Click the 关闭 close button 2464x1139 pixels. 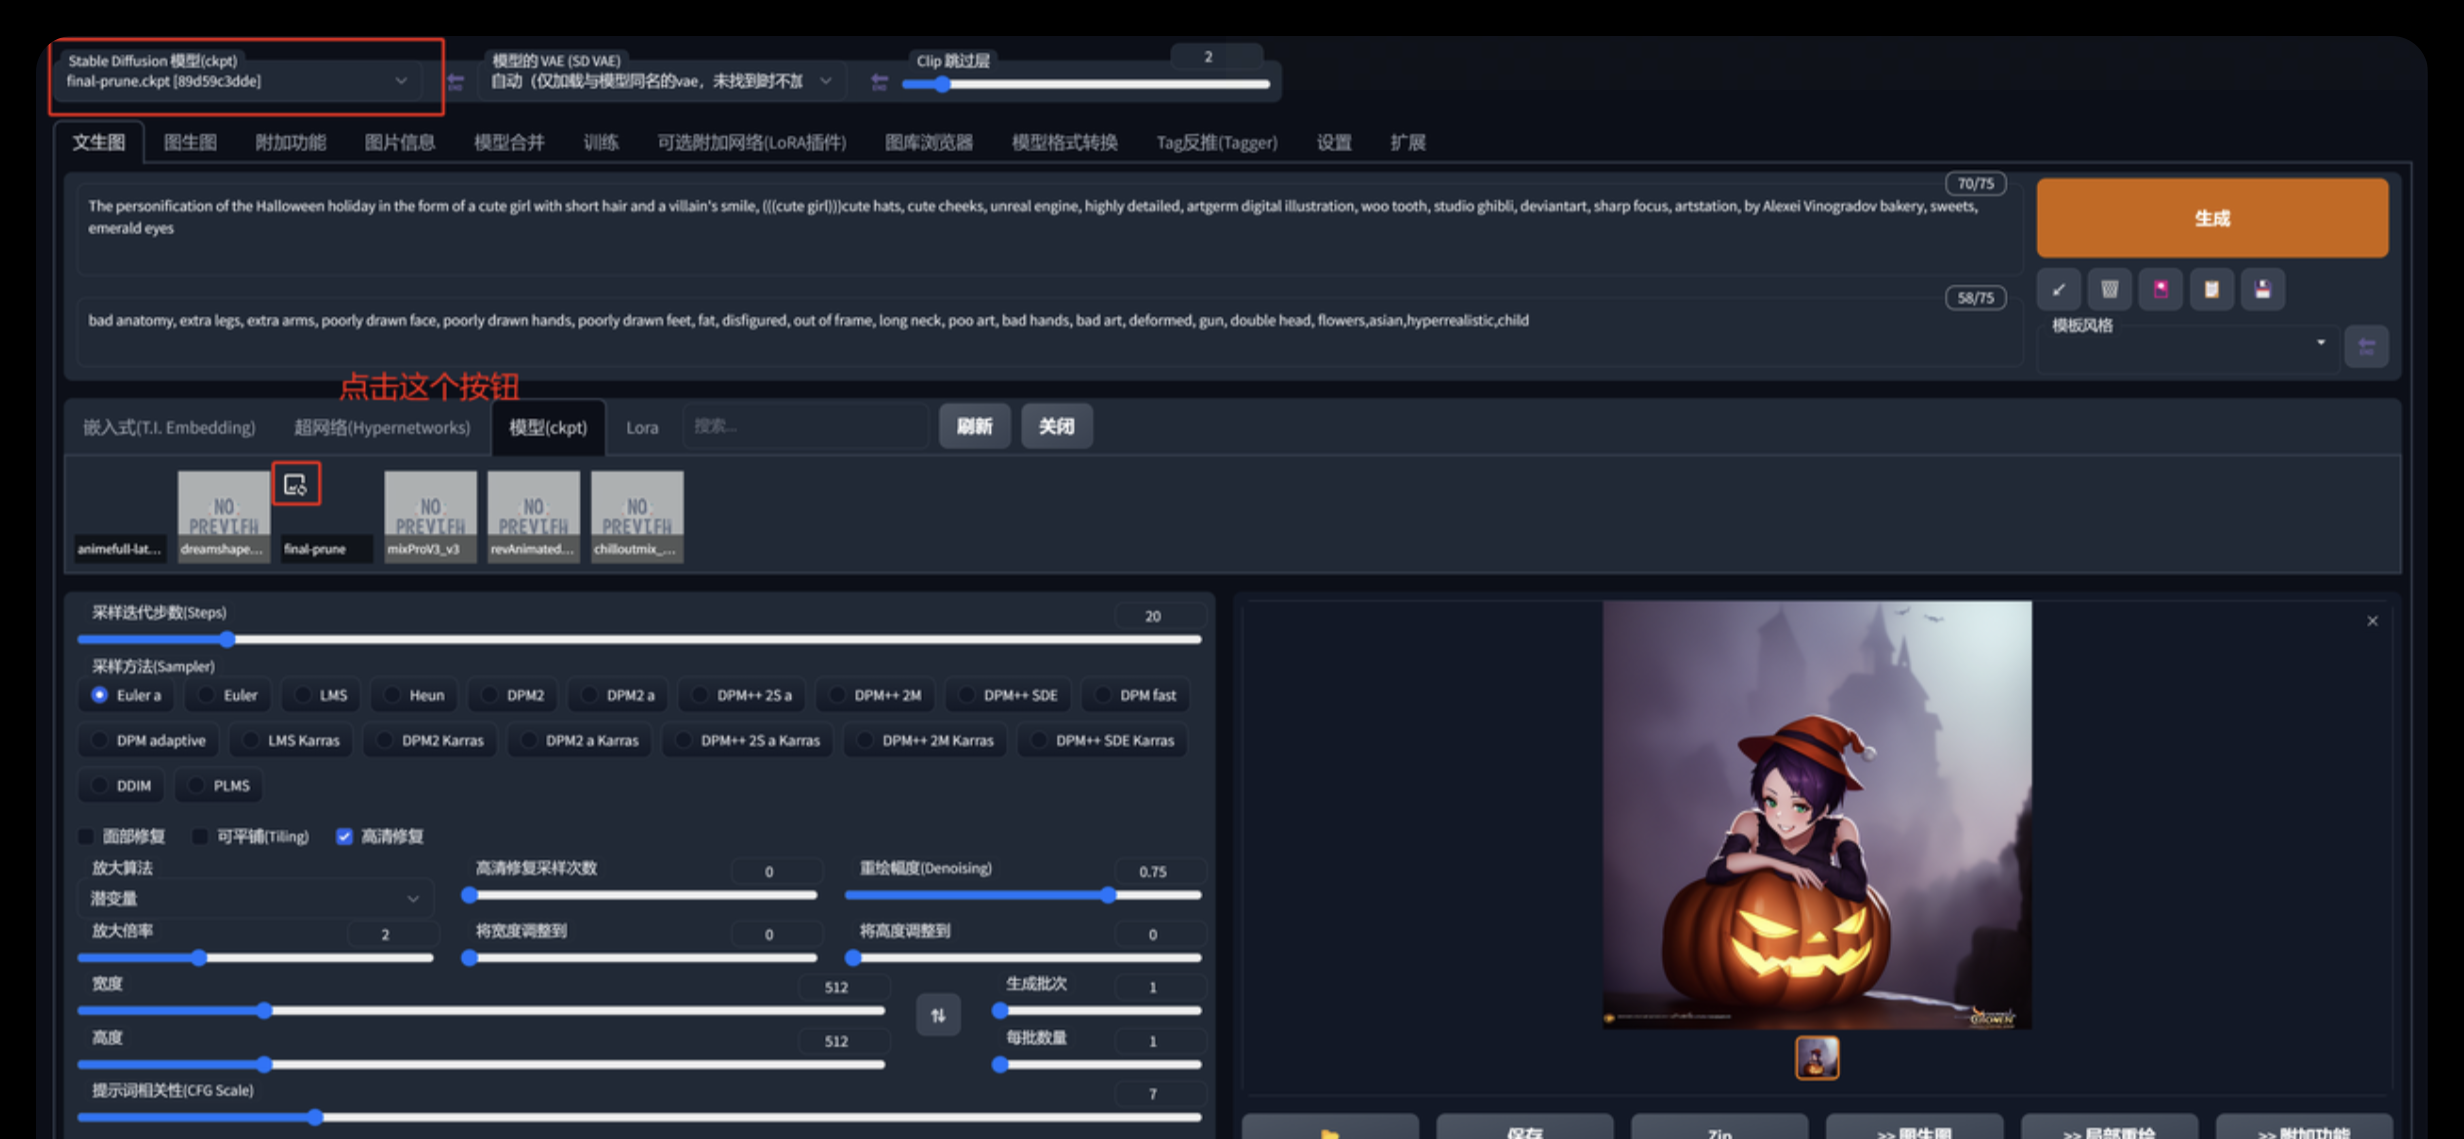point(1056,427)
